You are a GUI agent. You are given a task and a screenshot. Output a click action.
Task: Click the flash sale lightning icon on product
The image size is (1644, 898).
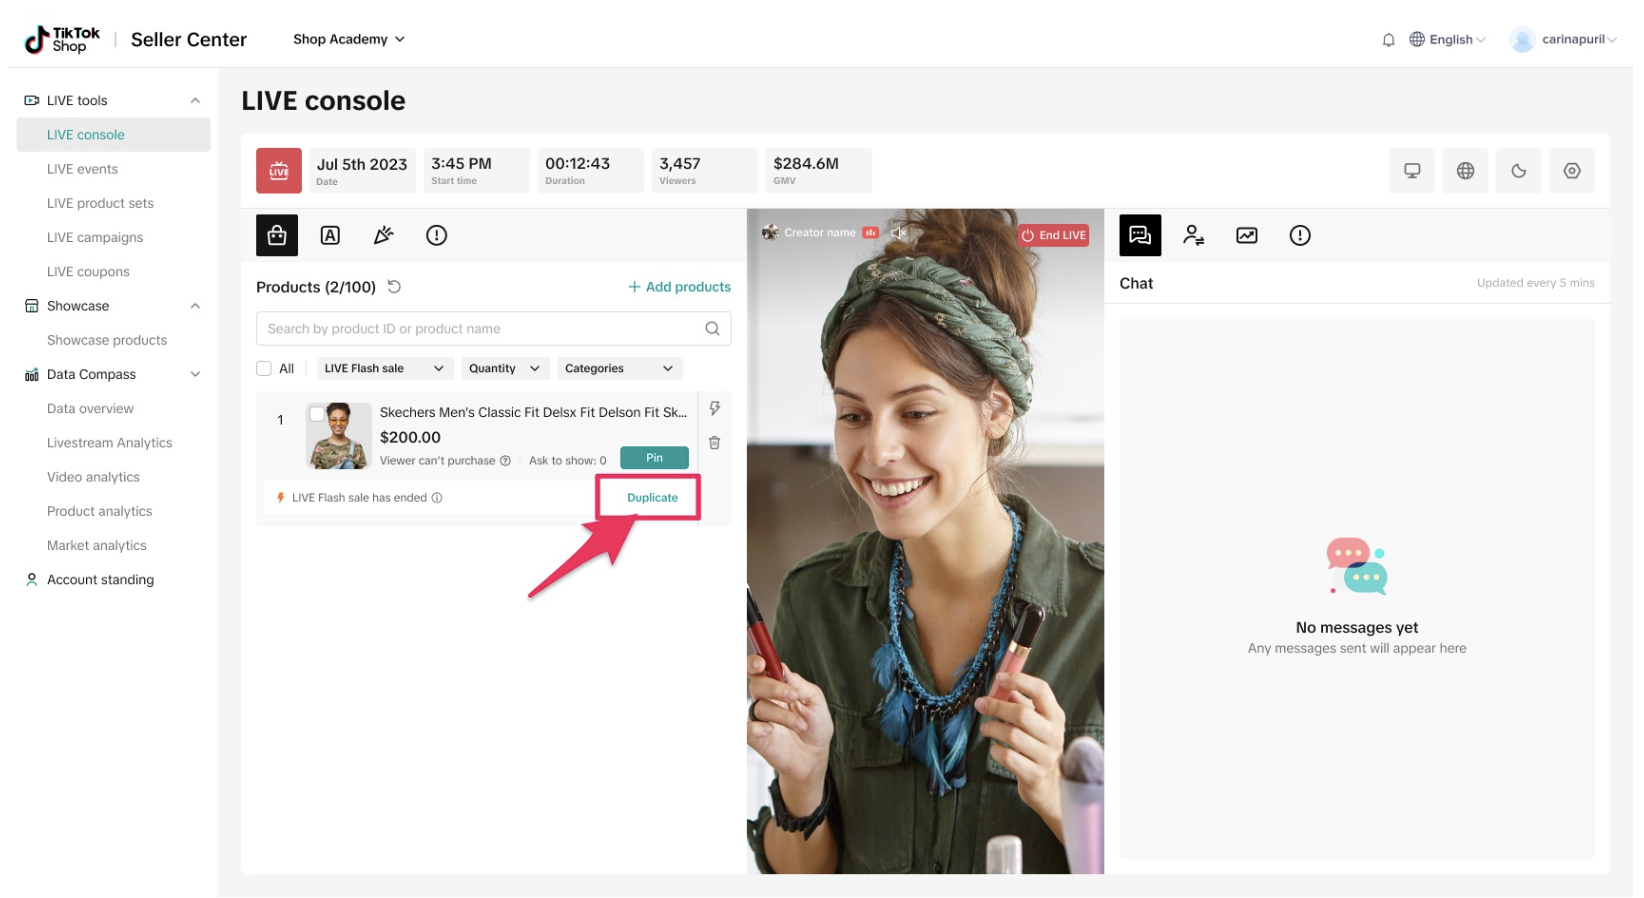tap(714, 408)
